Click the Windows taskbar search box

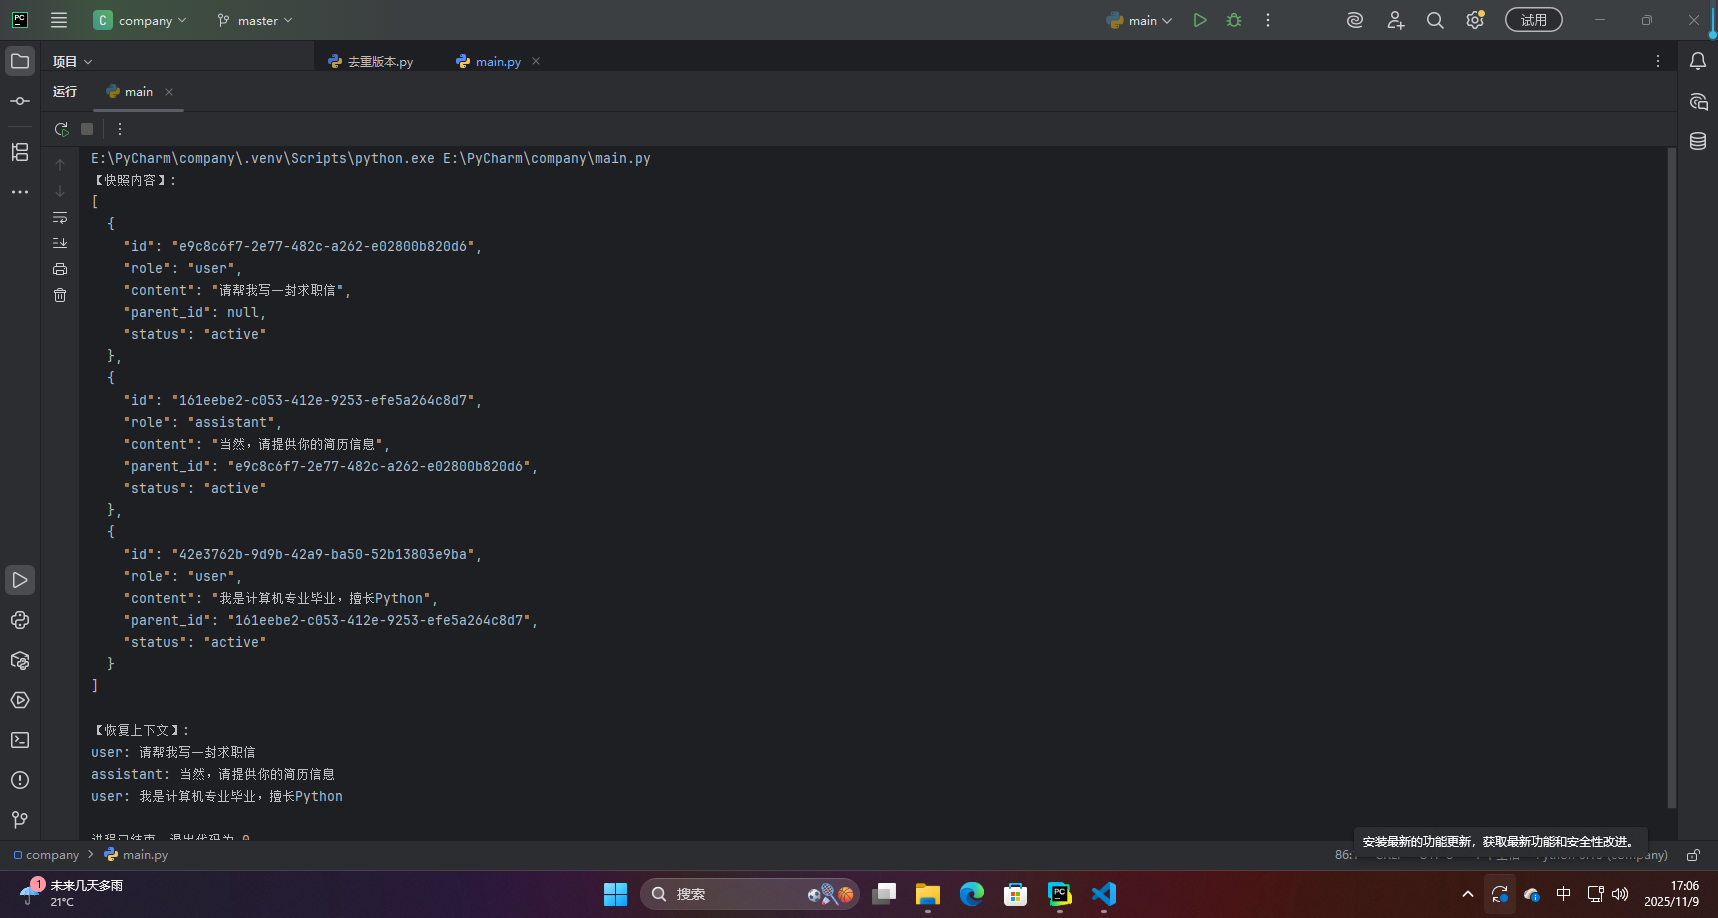click(x=750, y=894)
